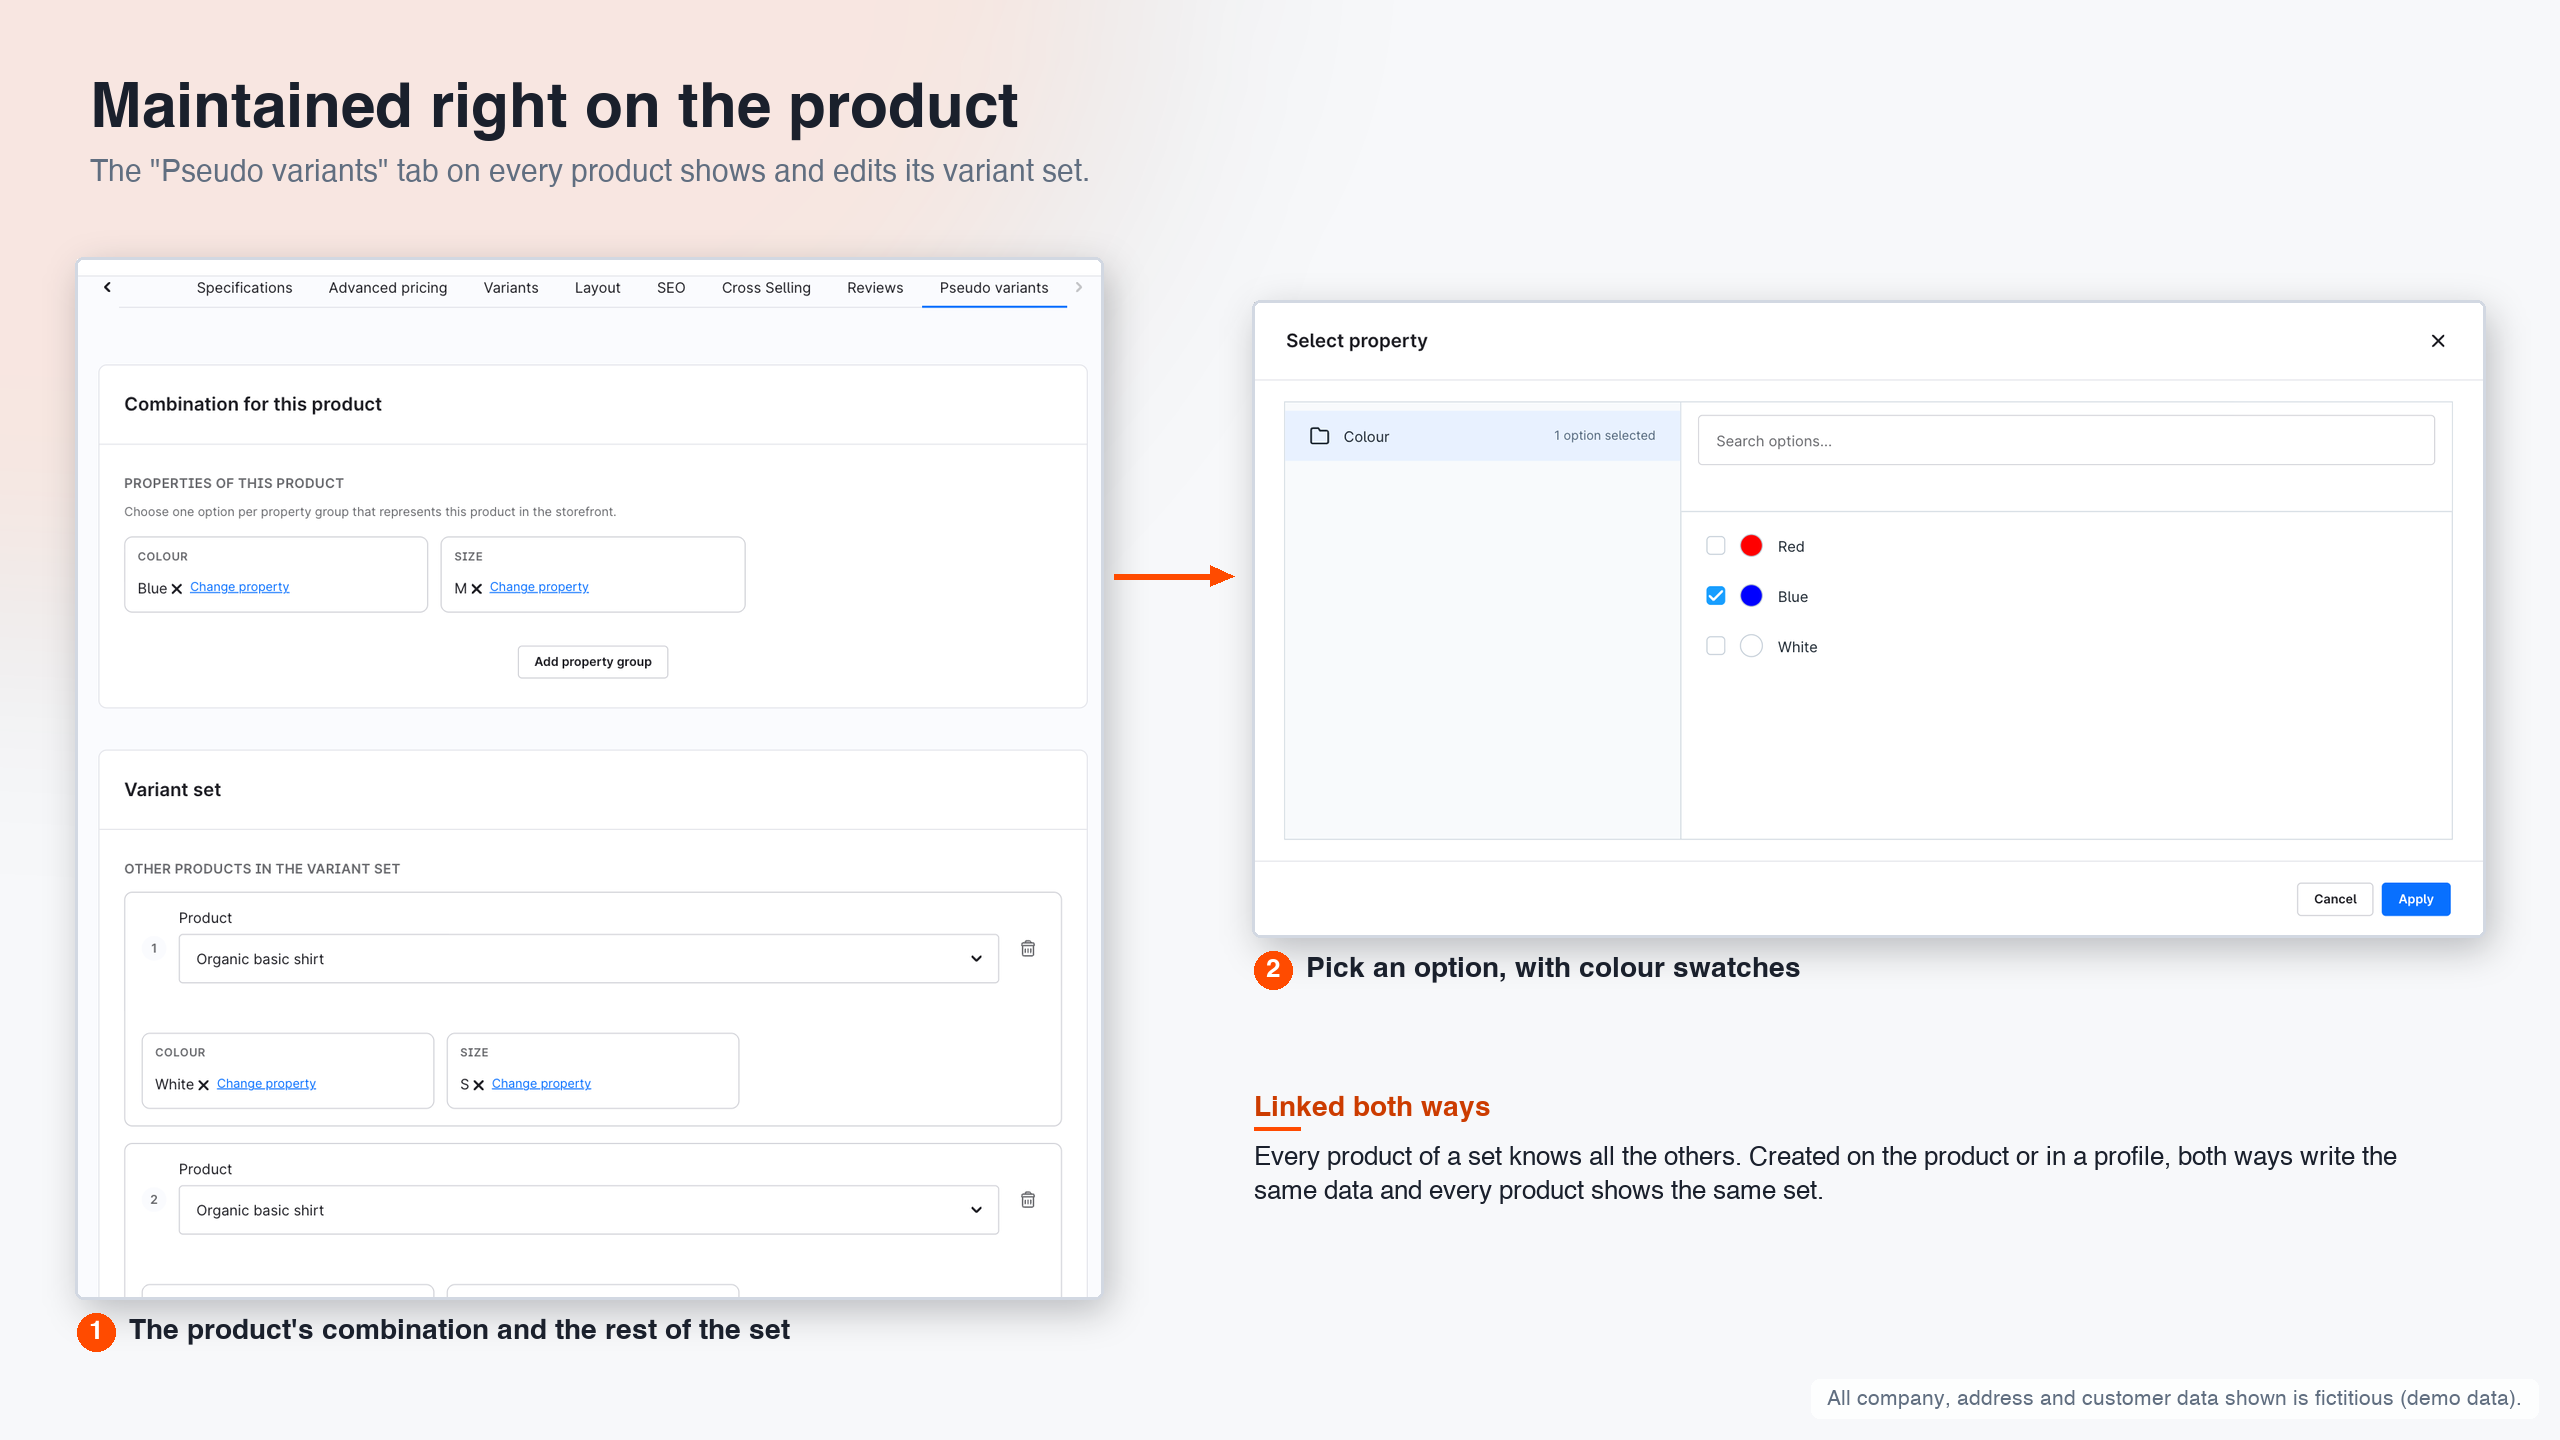Uncheck the Blue option checkbox

tap(1716, 596)
